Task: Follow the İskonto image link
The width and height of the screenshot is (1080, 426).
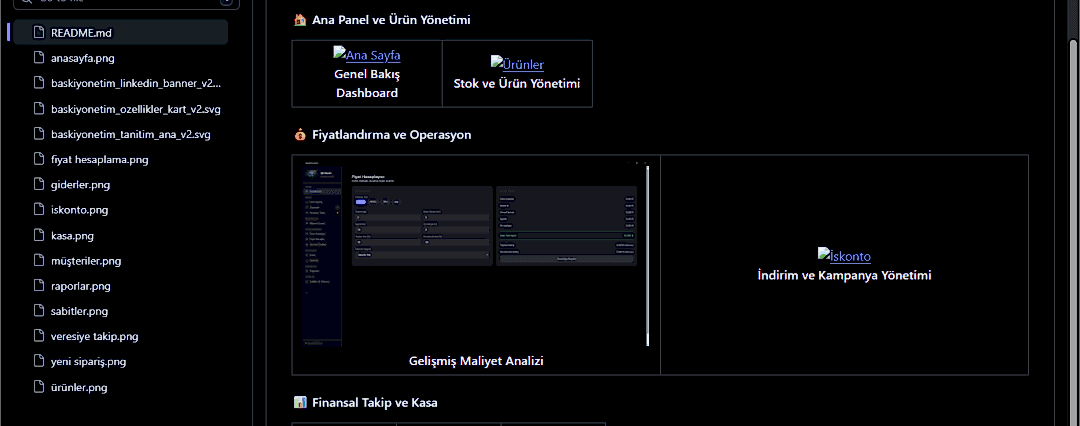Action: (844, 256)
